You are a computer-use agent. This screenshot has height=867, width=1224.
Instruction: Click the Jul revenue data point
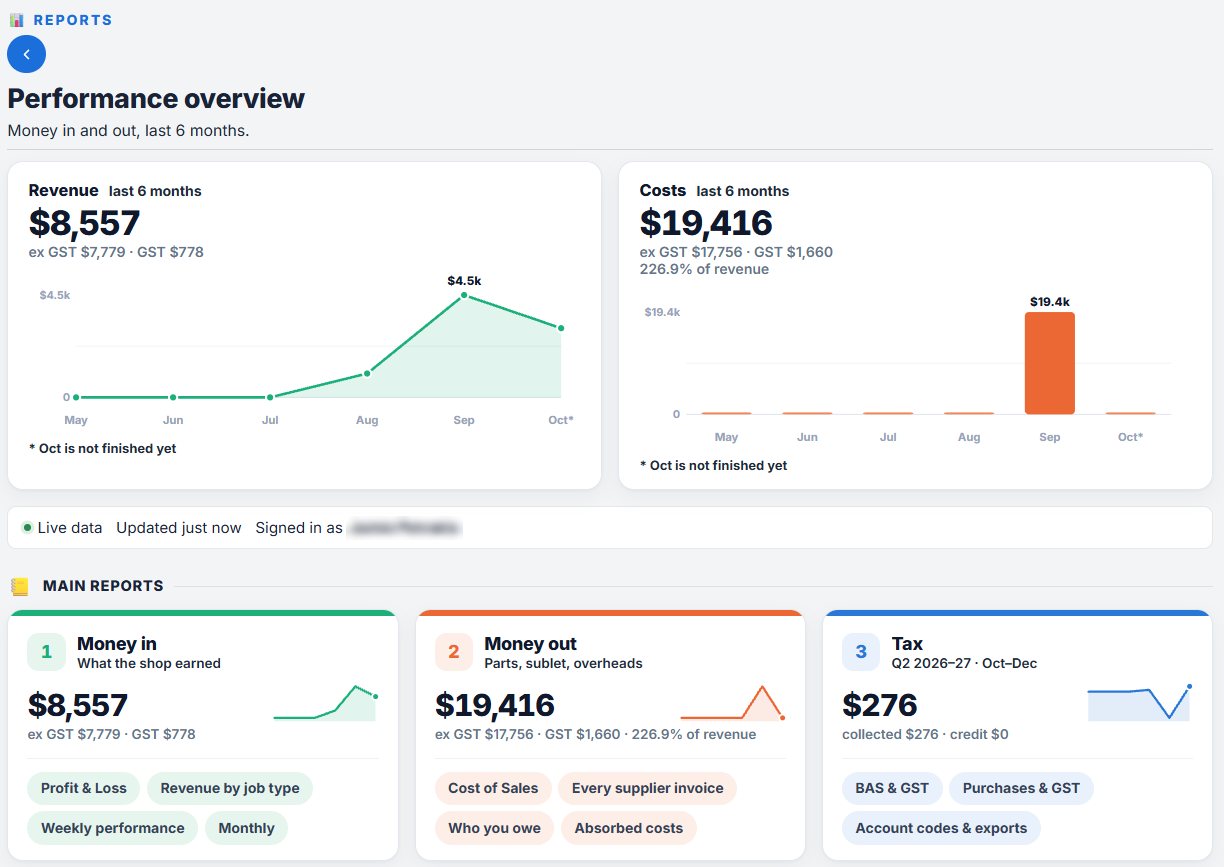tap(270, 397)
